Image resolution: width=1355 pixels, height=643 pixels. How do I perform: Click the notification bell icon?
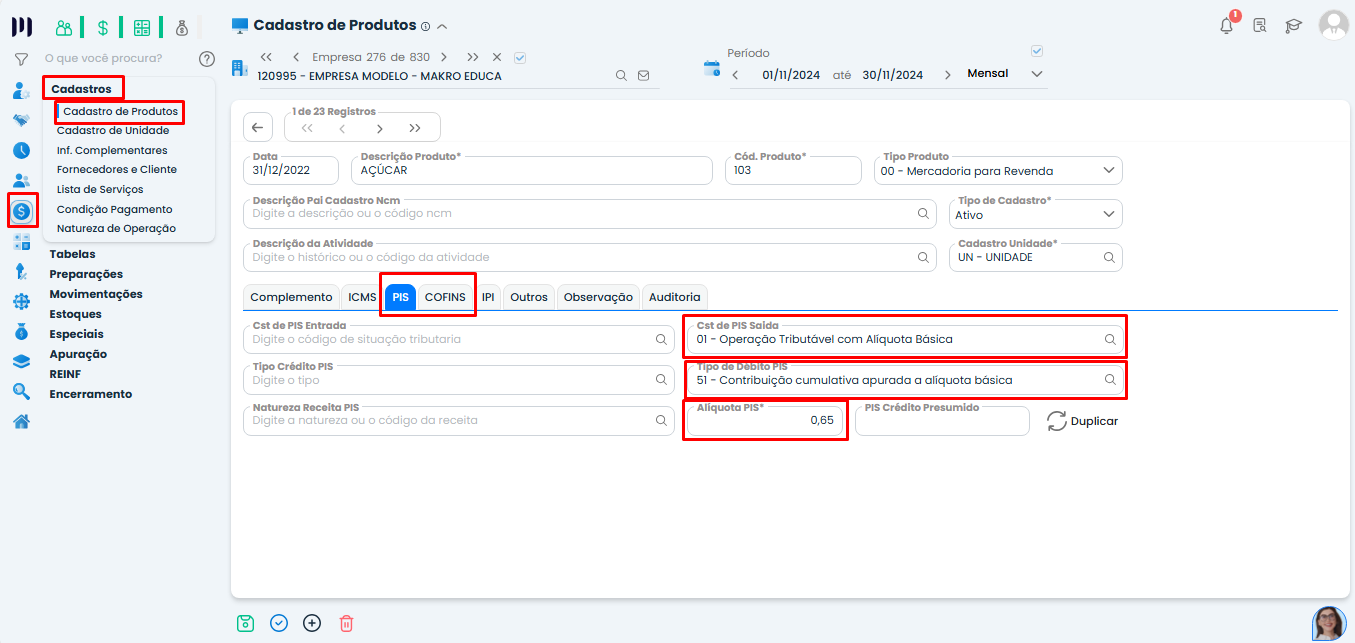(x=1226, y=26)
